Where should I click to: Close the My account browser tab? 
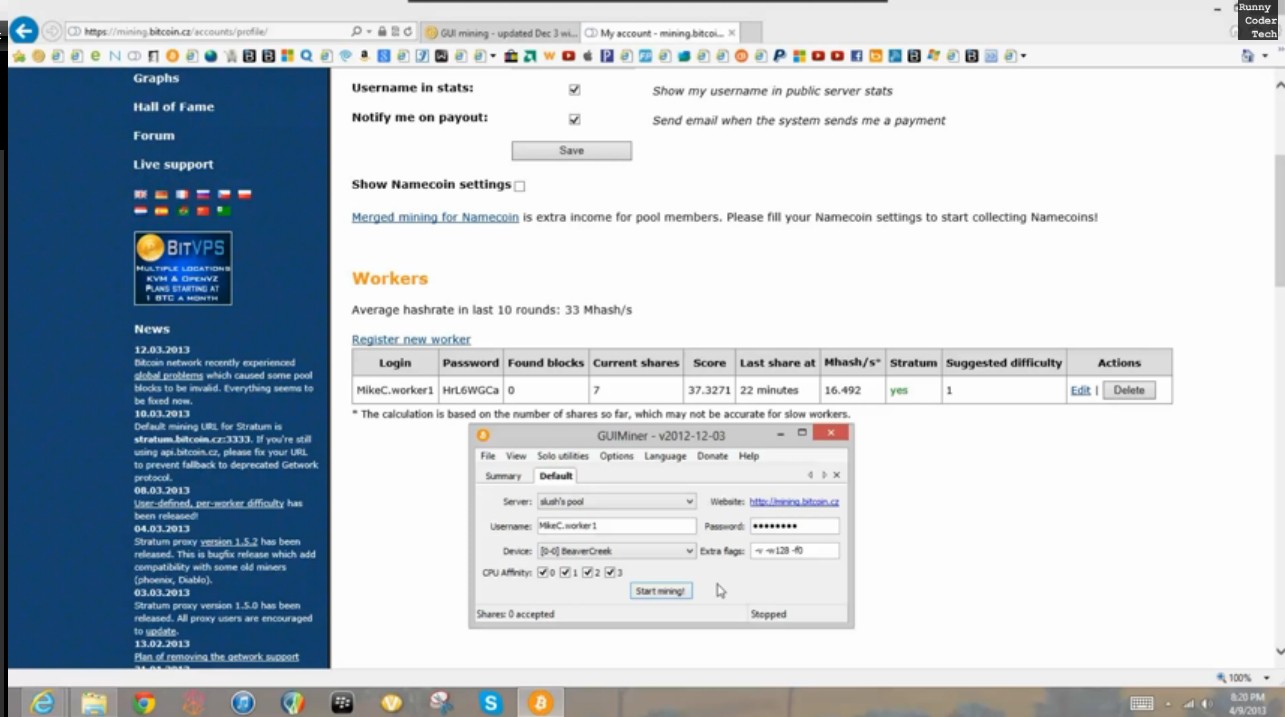[x=732, y=32]
